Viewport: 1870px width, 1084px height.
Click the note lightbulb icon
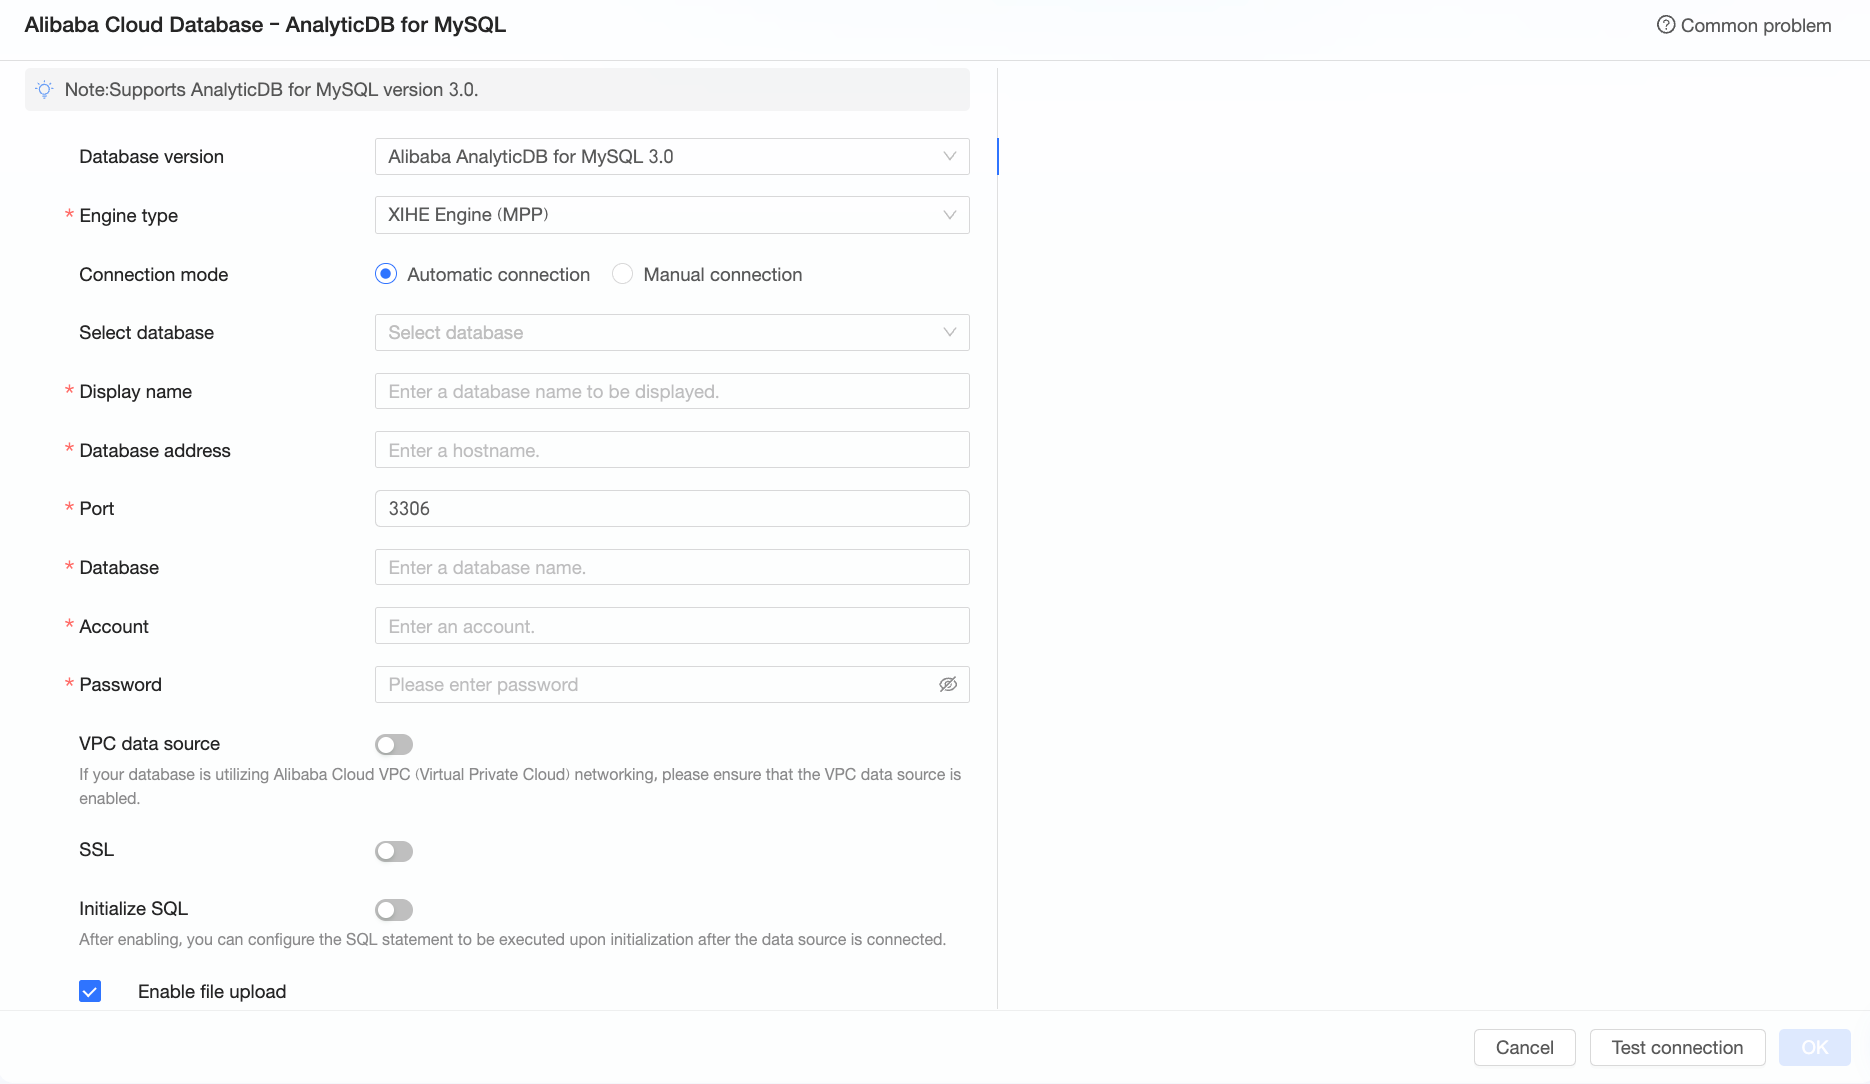44,90
